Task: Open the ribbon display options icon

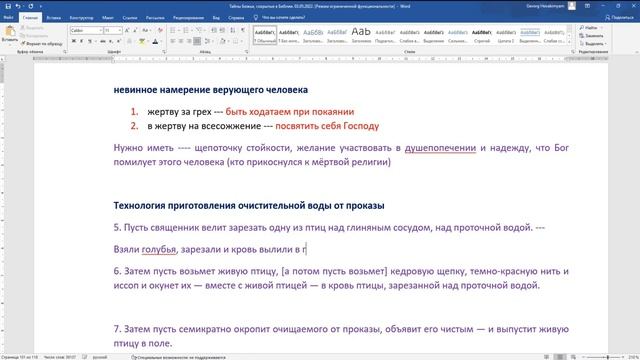Action: tap(587, 6)
